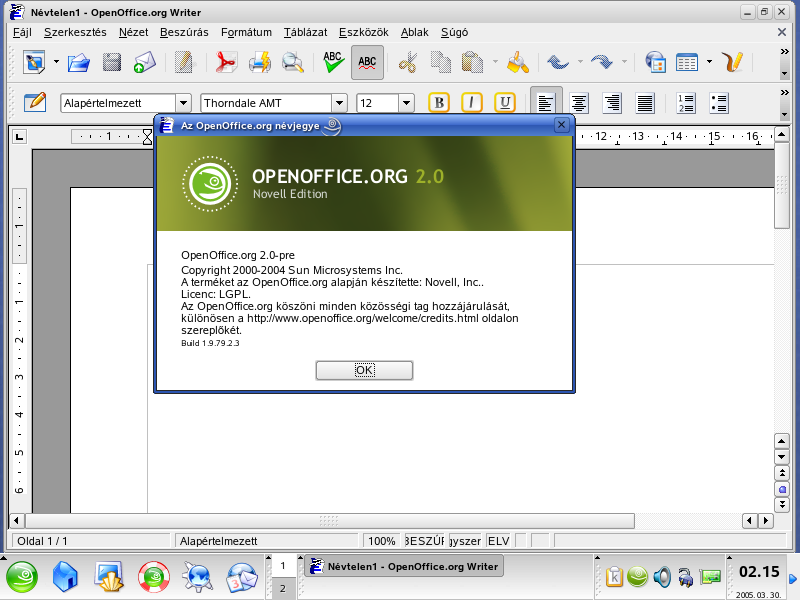Open the Formátum menu

(x=246, y=32)
